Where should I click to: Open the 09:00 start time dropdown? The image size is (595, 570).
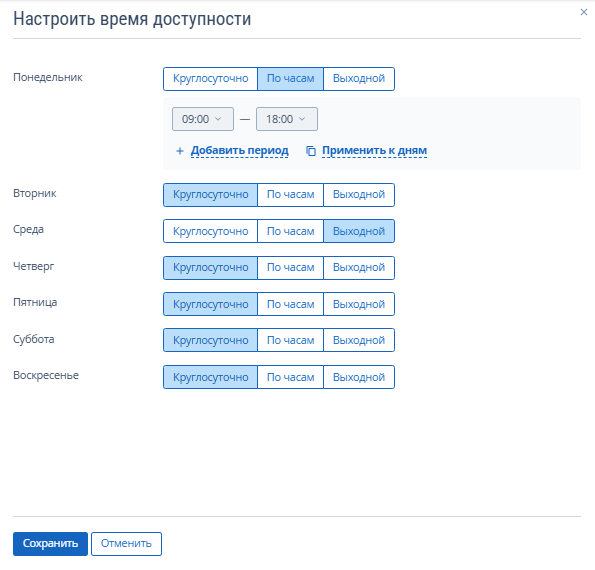[203, 119]
